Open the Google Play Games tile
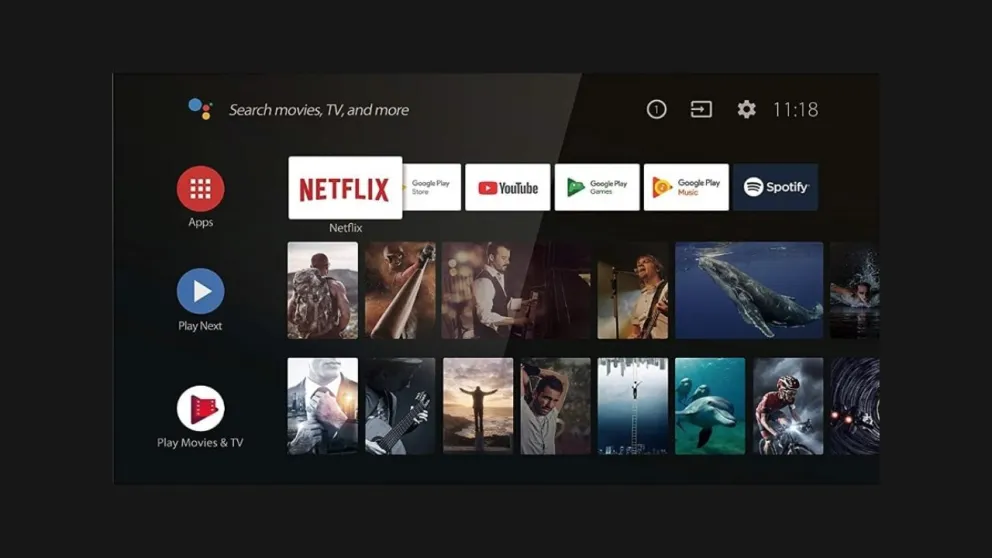This screenshot has width=992, height=558. [597, 187]
